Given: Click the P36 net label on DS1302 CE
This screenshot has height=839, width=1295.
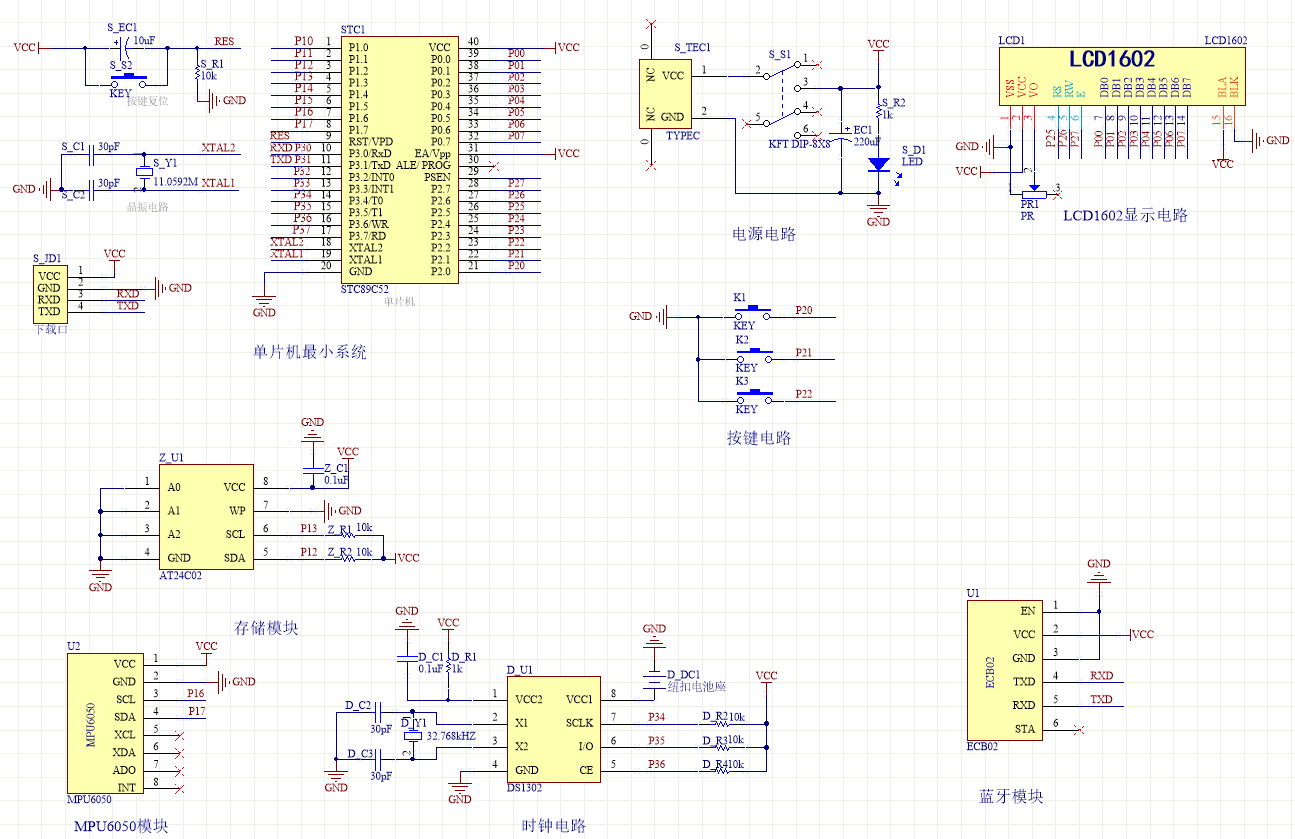Looking at the screenshot, I should (x=656, y=765).
